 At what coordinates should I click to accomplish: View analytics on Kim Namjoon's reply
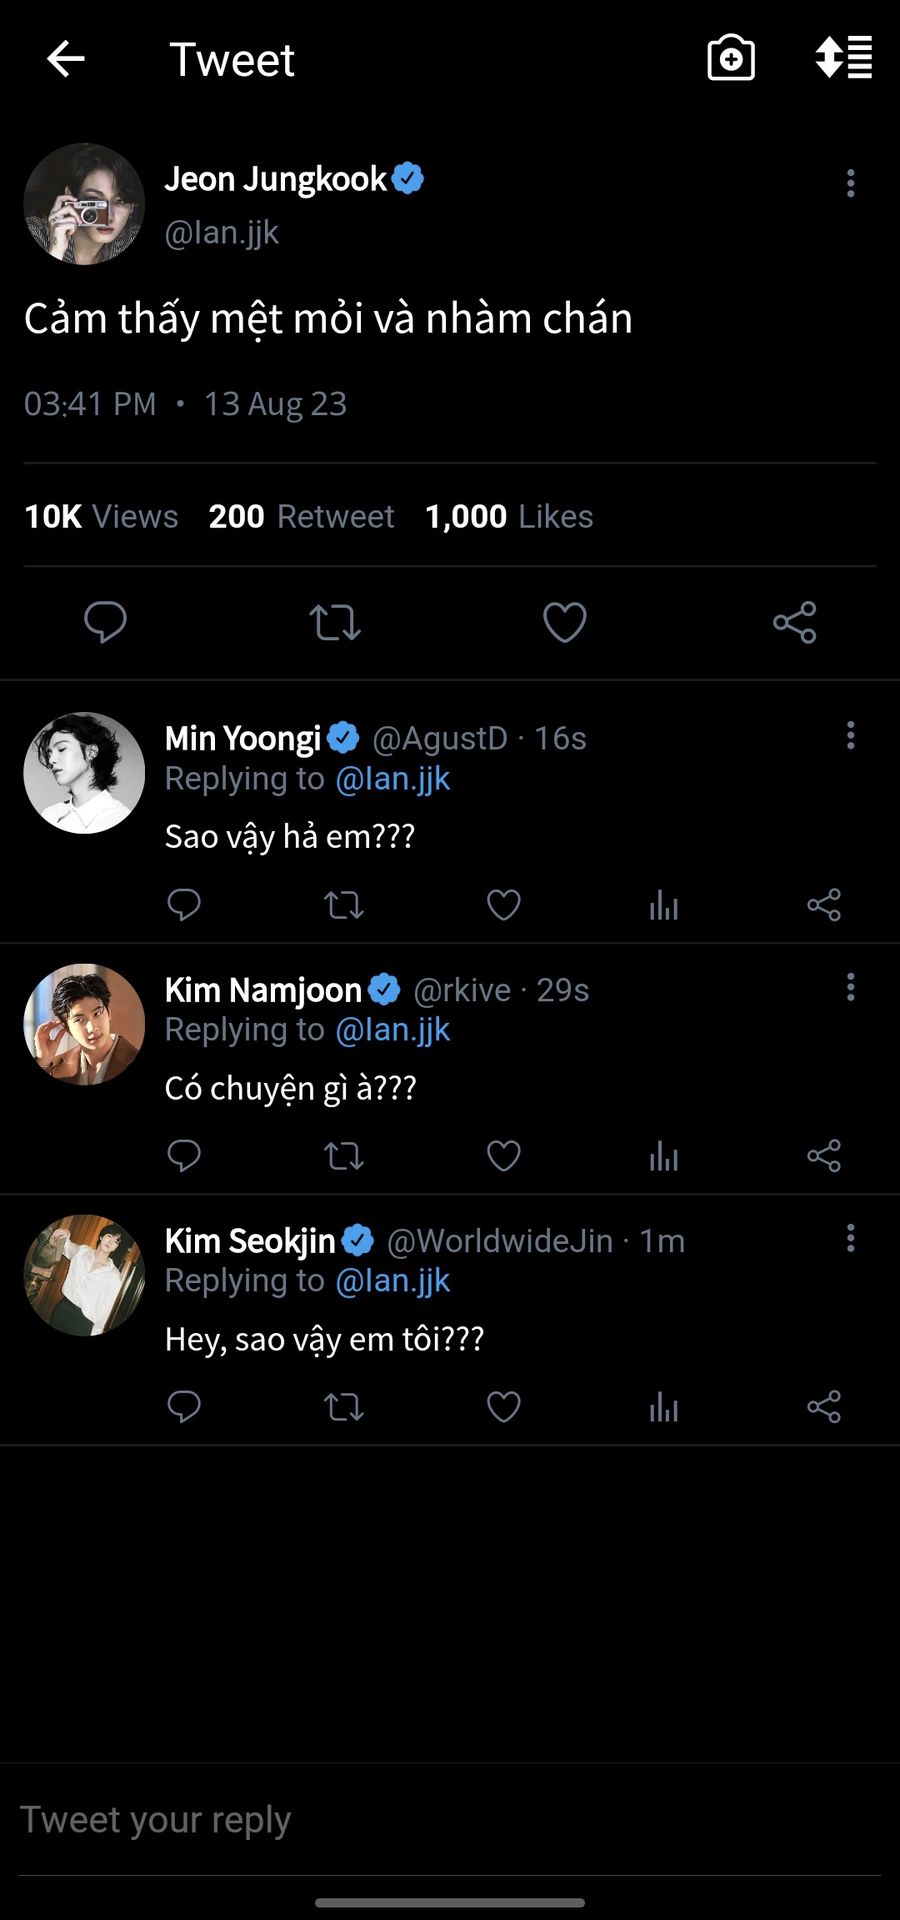[663, 1156]
